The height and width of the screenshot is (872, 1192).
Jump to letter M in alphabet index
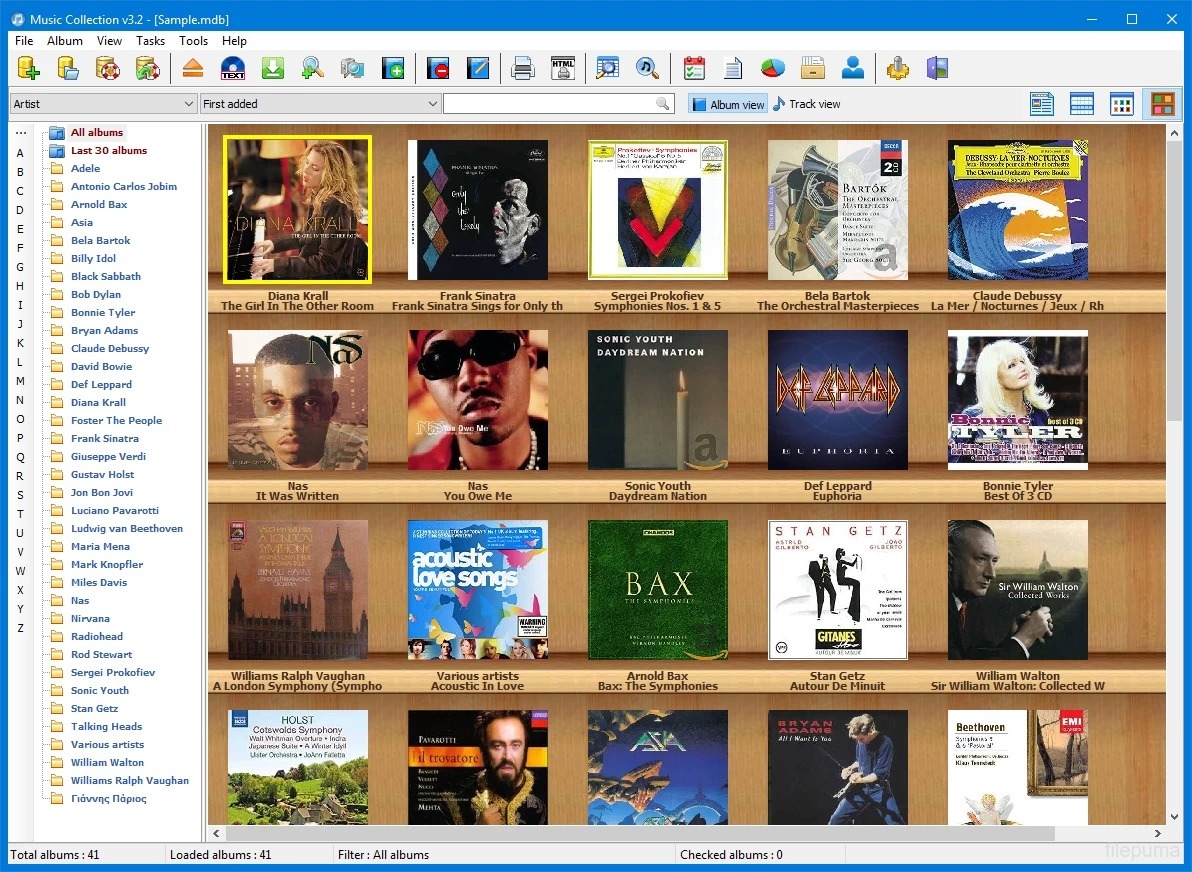coord(20,381)
